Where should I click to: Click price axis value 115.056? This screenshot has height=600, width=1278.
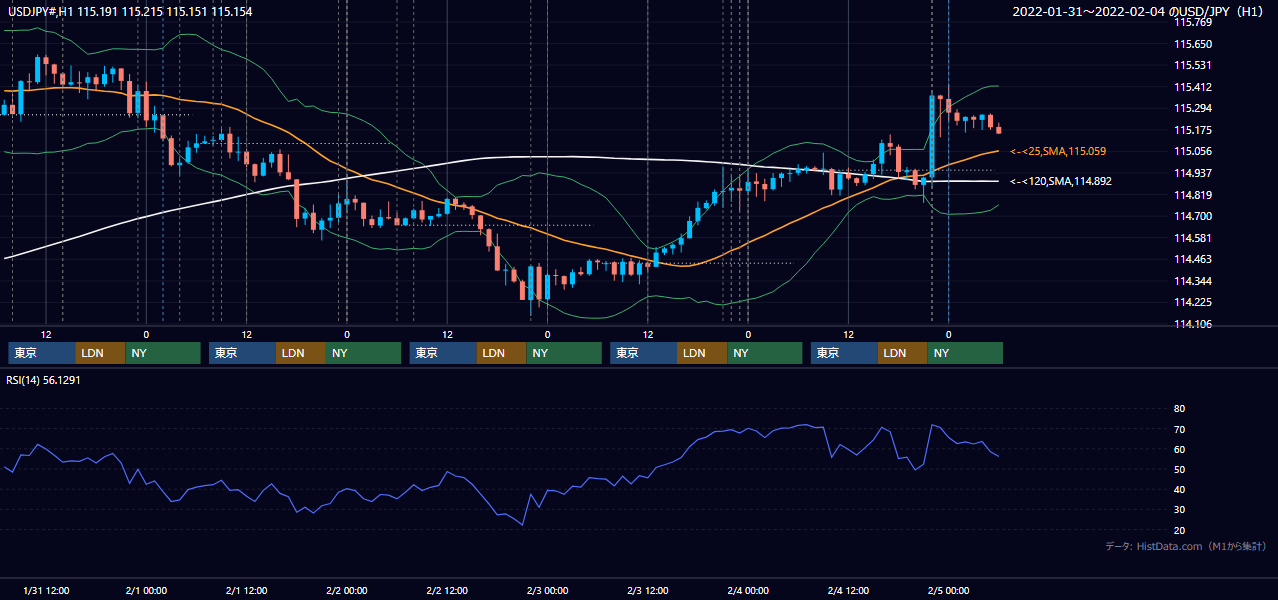1192,151
